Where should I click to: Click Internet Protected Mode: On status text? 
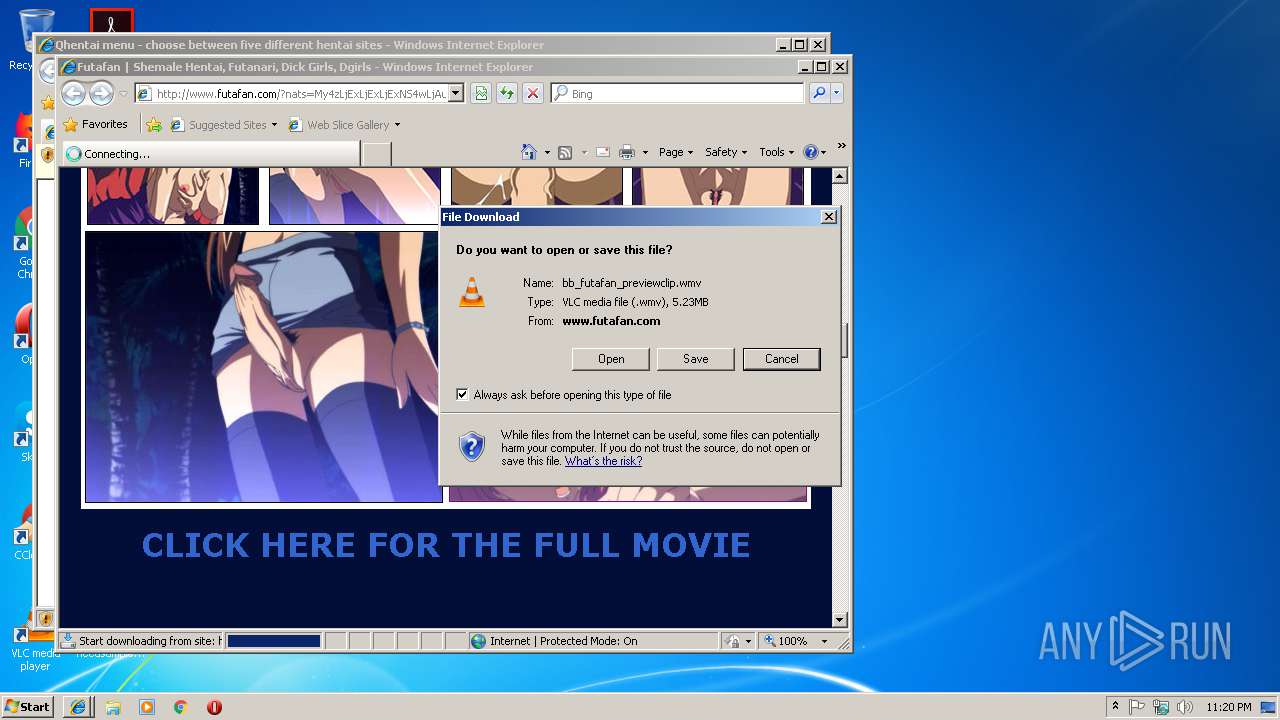(x=563, y=641)
